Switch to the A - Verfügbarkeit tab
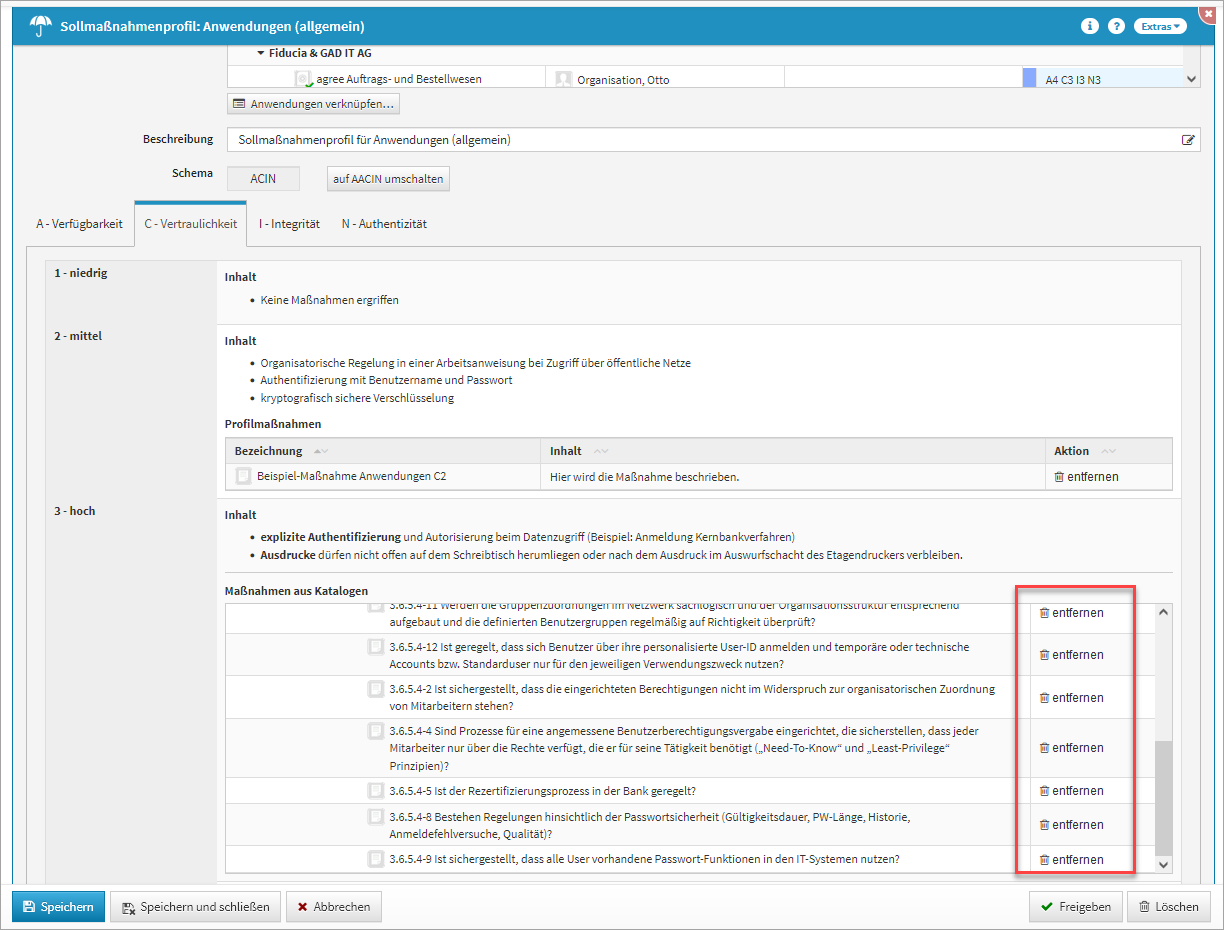The width and height of the screenshot is (1224, 930). [x=79, y=224]
